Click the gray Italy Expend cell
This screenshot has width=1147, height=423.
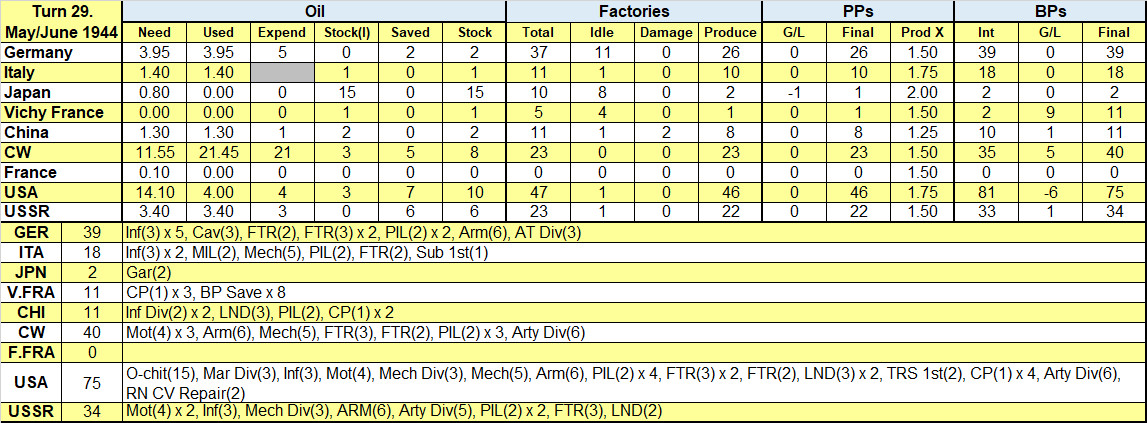pos(282,72)
